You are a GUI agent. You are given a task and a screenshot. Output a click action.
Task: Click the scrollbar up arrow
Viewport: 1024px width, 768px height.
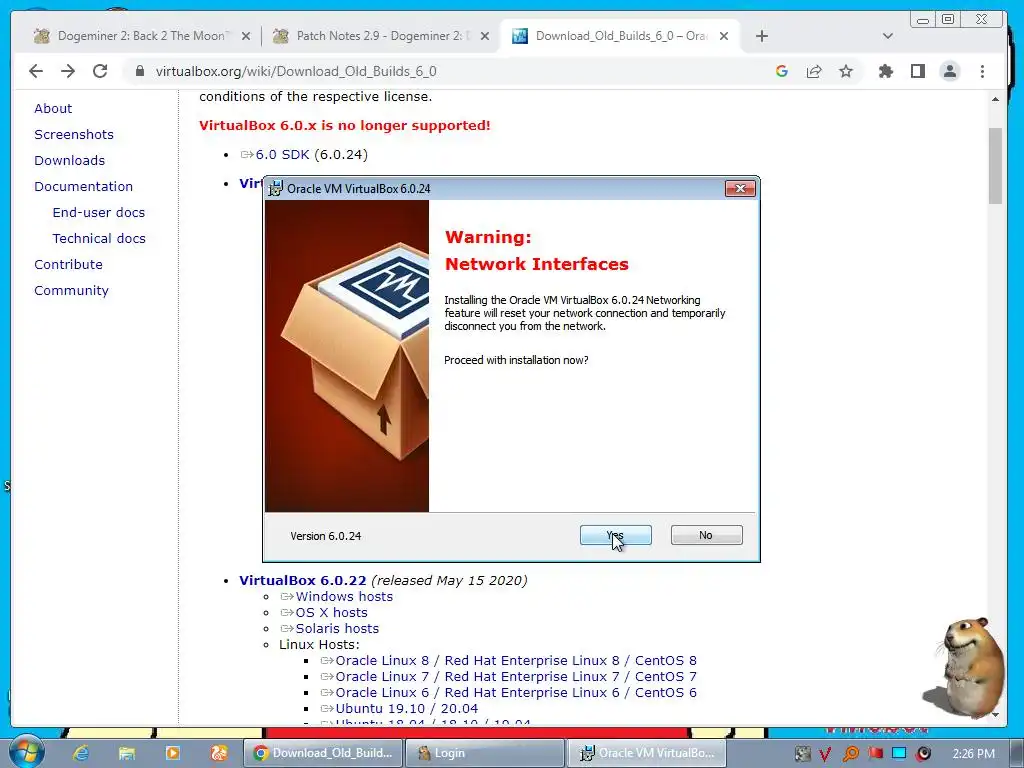[995, 99]
